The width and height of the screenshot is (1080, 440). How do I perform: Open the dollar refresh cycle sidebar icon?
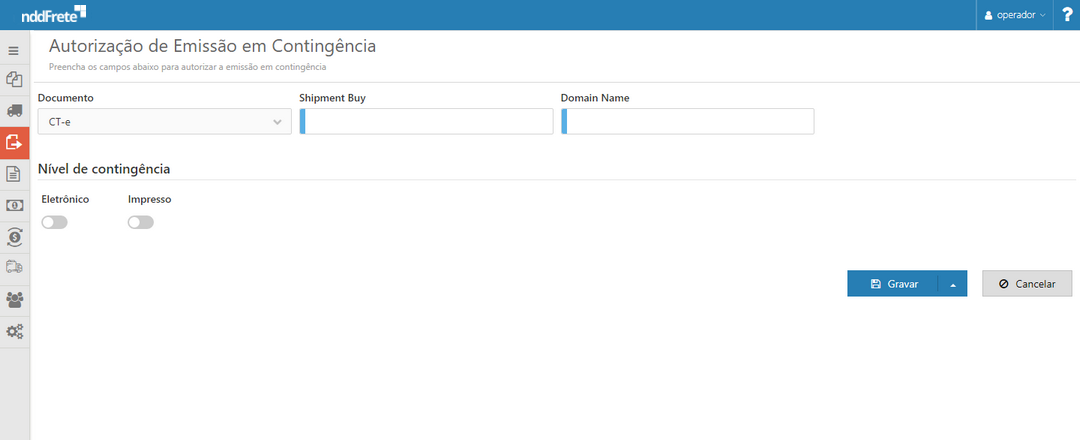point(14,237)
